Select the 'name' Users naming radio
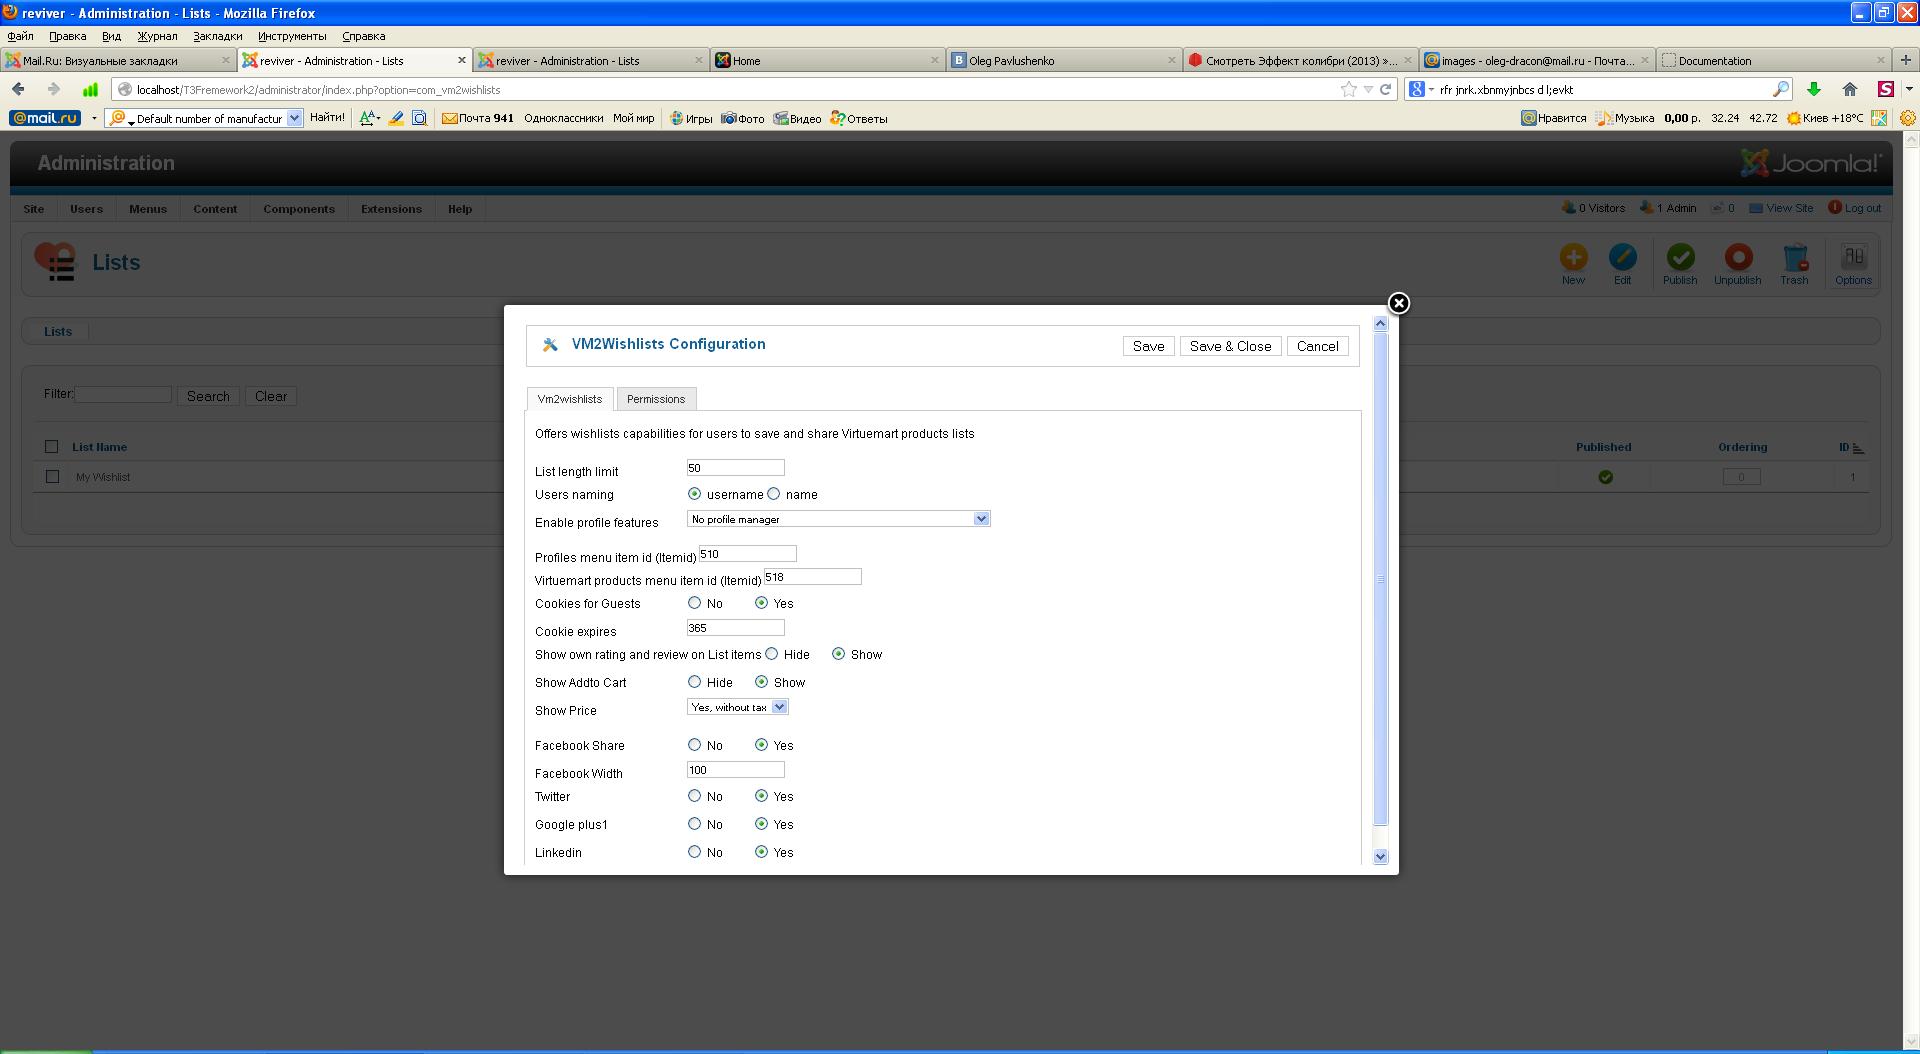1920x1054 pixels. tap(774, 494)
